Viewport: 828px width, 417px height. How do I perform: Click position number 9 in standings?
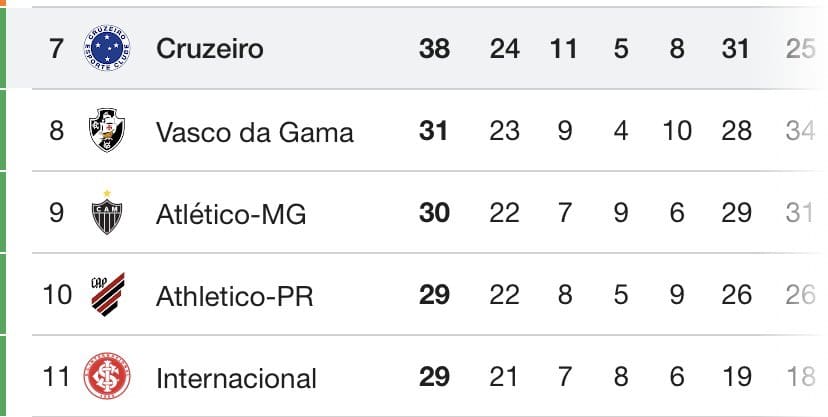click(56, 213)
